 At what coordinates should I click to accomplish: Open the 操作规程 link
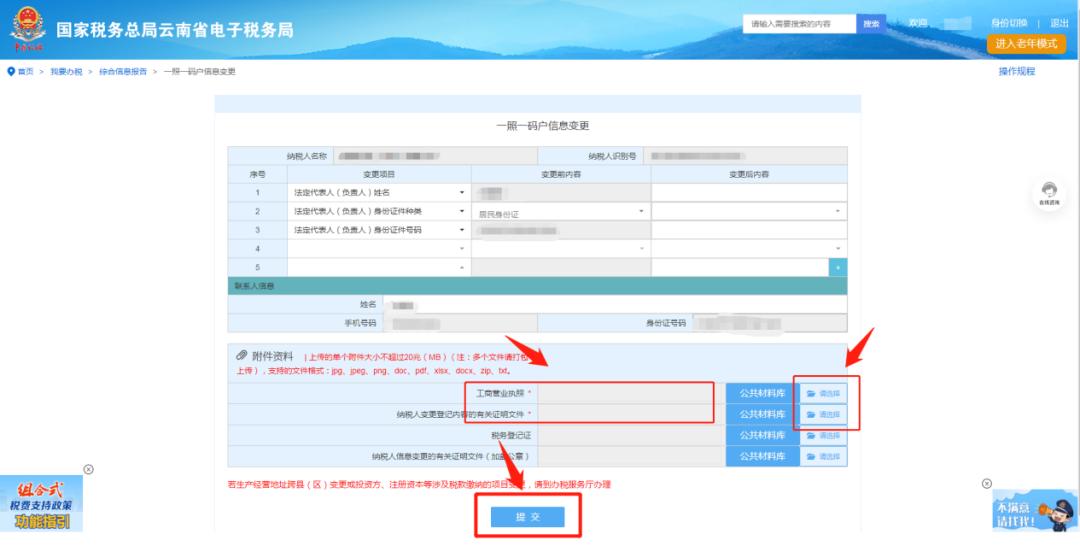pos(1017,71)
